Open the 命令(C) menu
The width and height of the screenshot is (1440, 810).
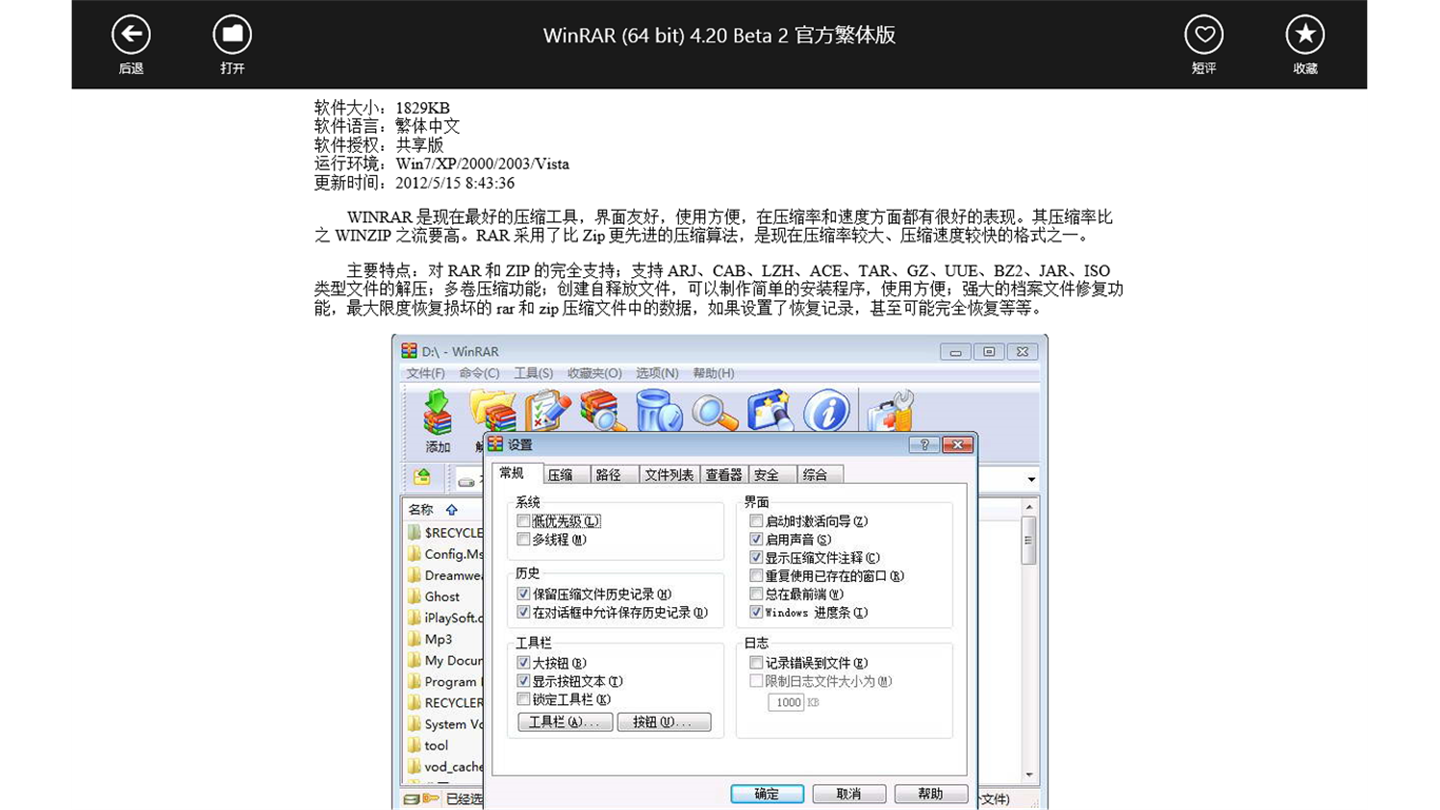[x=479, y=373]
